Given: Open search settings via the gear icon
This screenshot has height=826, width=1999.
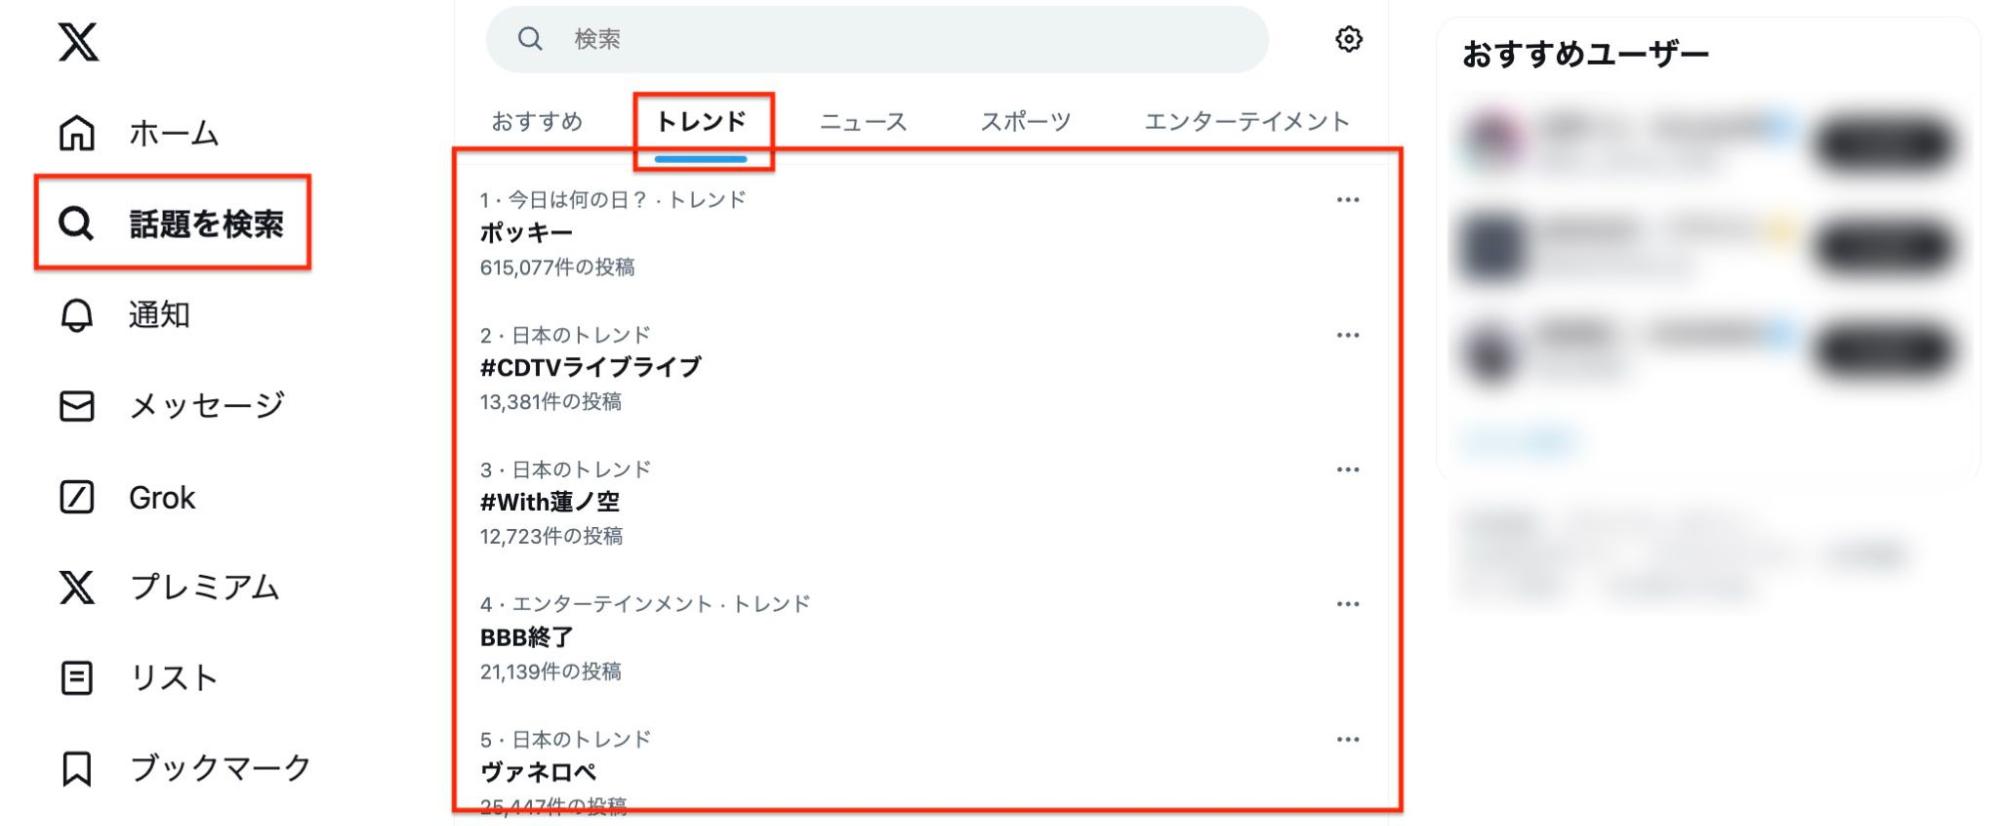Looking at the screenshot, I should (1348, 40).
